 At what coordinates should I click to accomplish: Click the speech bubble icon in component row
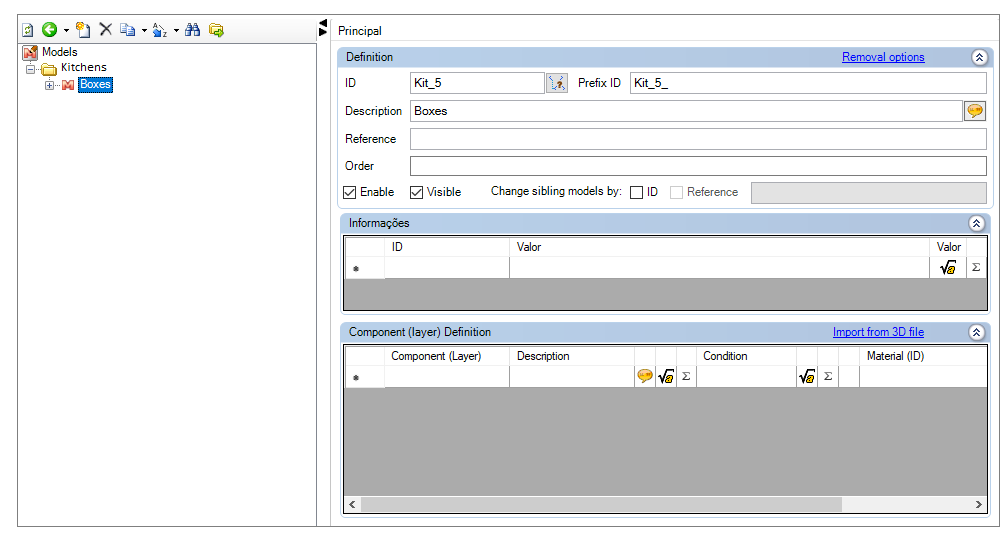(x=645, y=377)
